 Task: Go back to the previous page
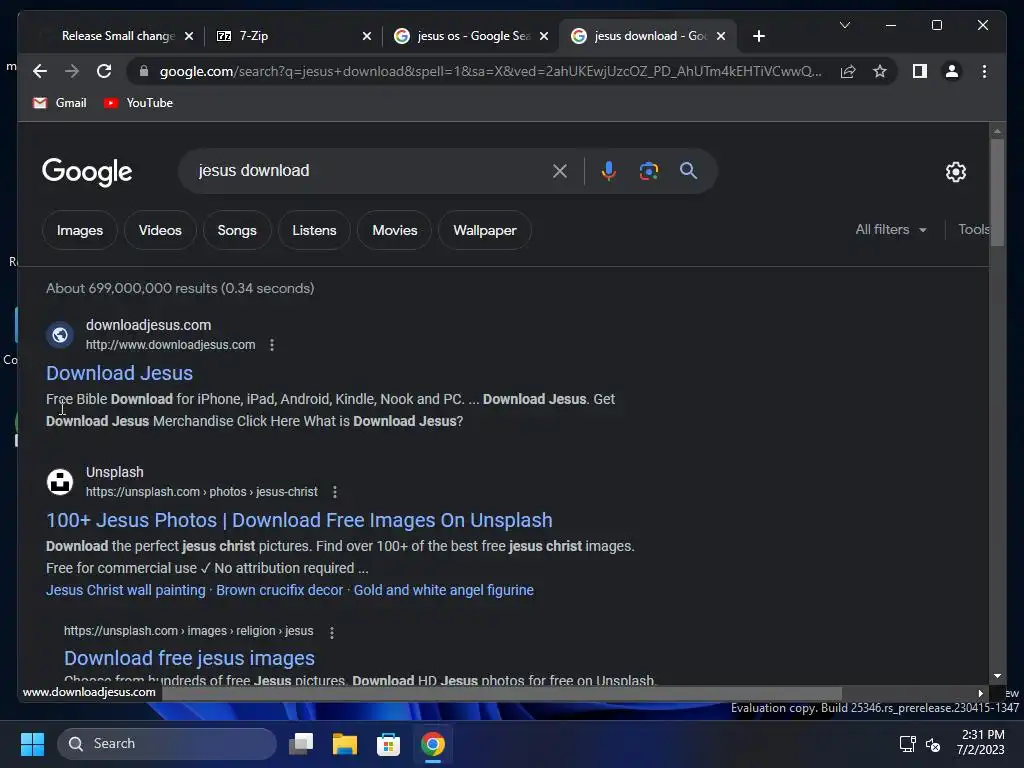pyautogui.click(x=40, y=71)
